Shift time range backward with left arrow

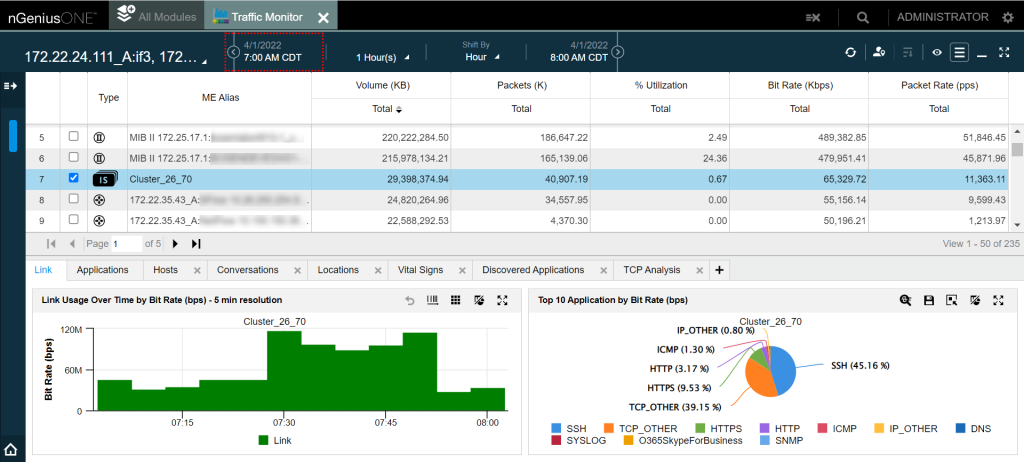point(232,52)
